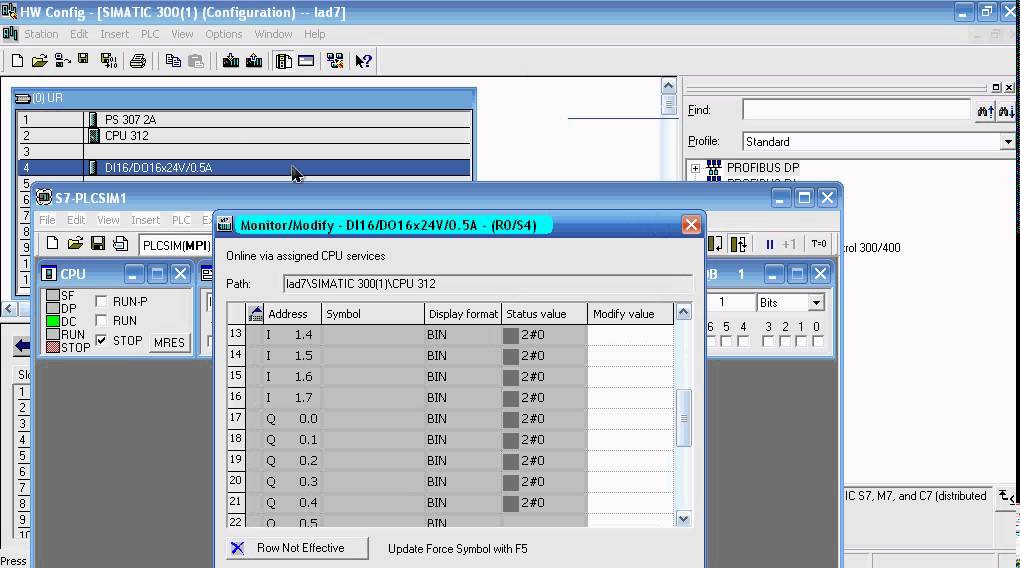Click the Paste icon in HW Config toolbar
The width and height of the screenshot is (1020, 568).
point(196,61)
